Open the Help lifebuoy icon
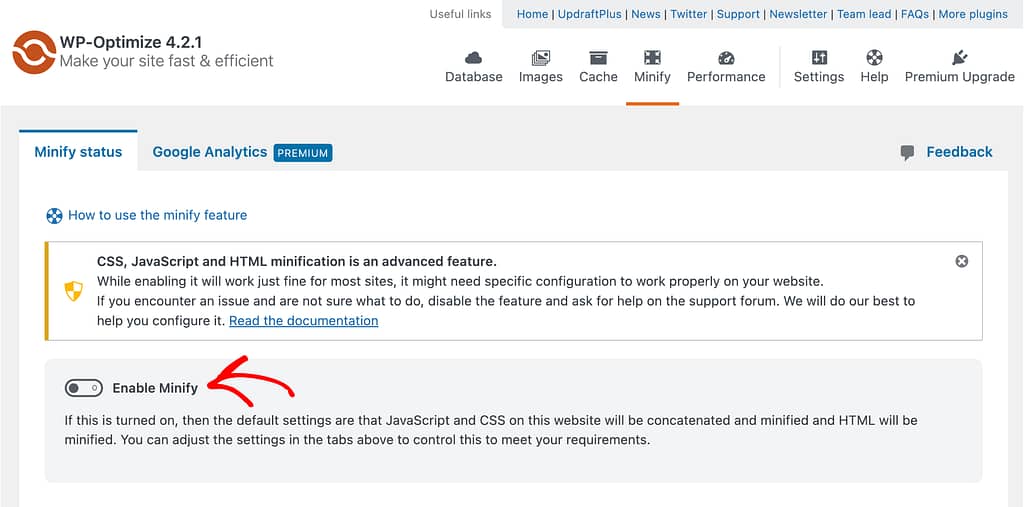The height and width of the screenshot is (507, 1024). pyautogui.click(x=874, y=57)
